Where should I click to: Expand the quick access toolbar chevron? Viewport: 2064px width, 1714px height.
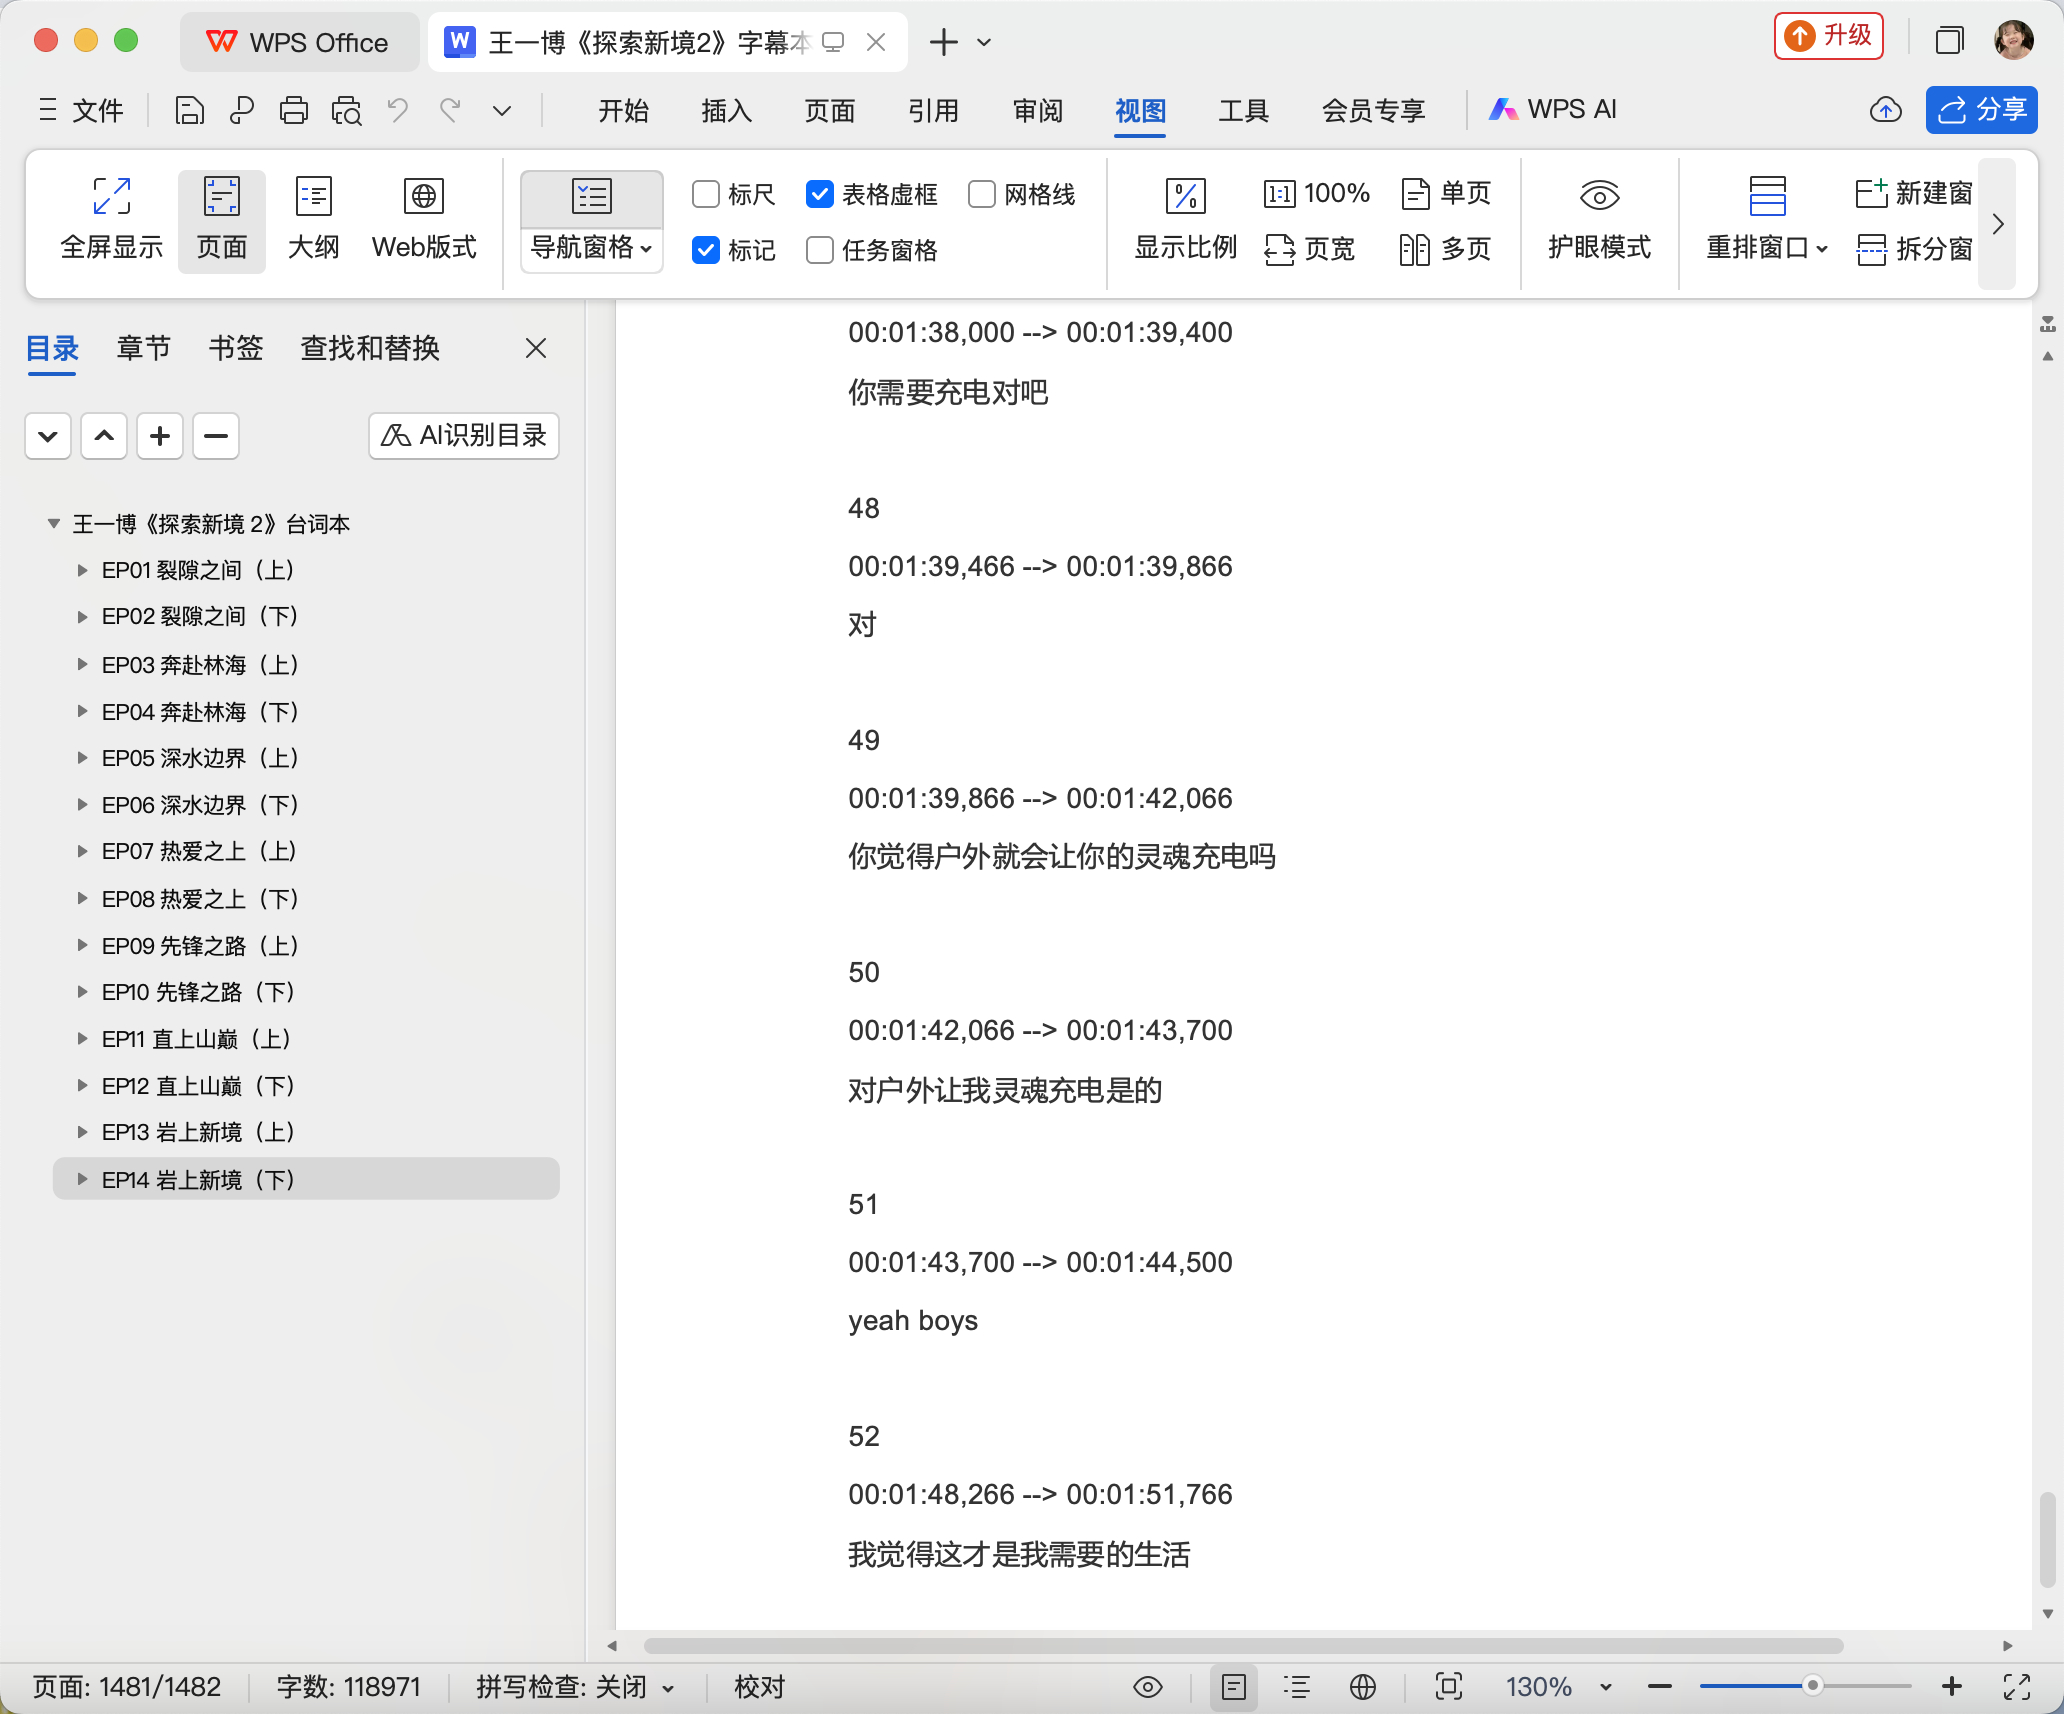click(x=502, y=110)
